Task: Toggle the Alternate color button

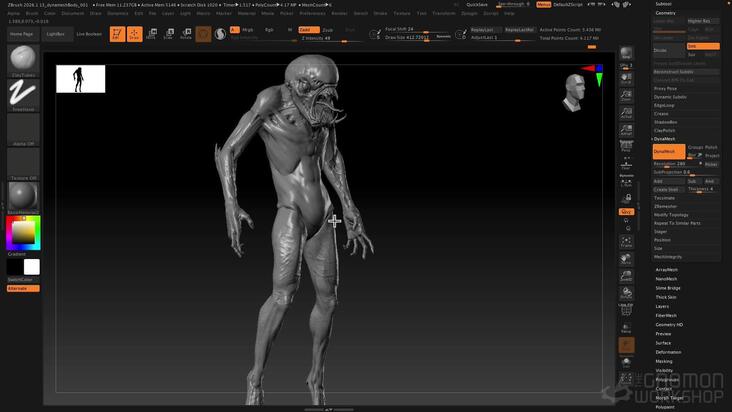Action: (x=23, y=288)
